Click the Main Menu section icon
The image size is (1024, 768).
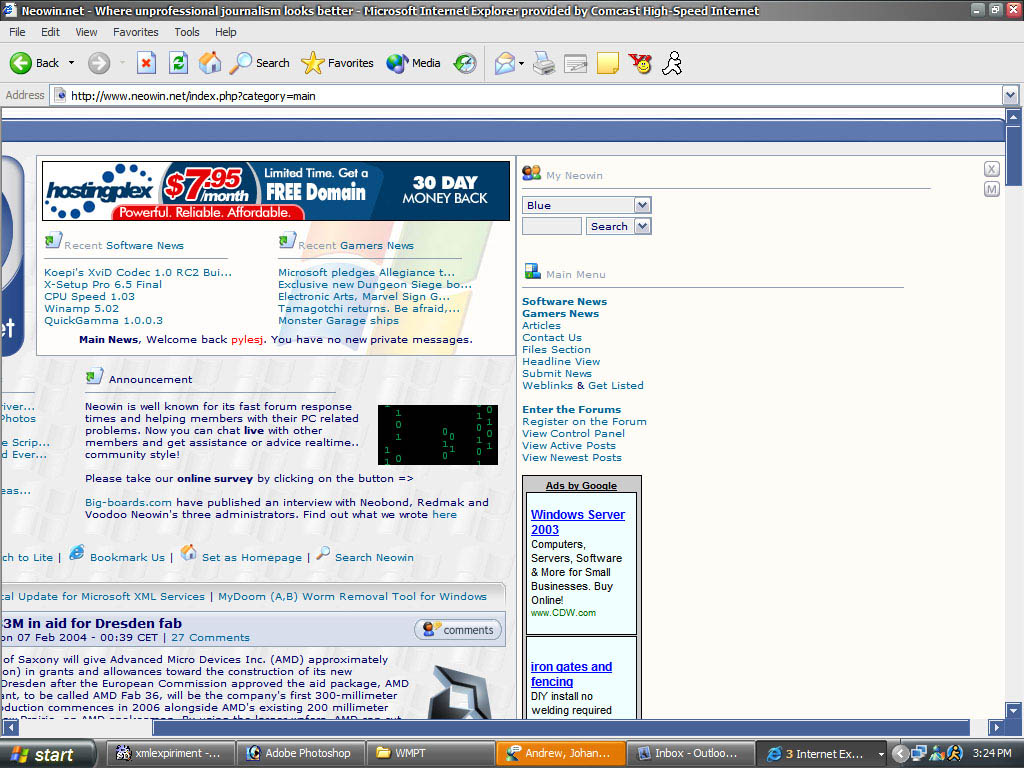532,271
